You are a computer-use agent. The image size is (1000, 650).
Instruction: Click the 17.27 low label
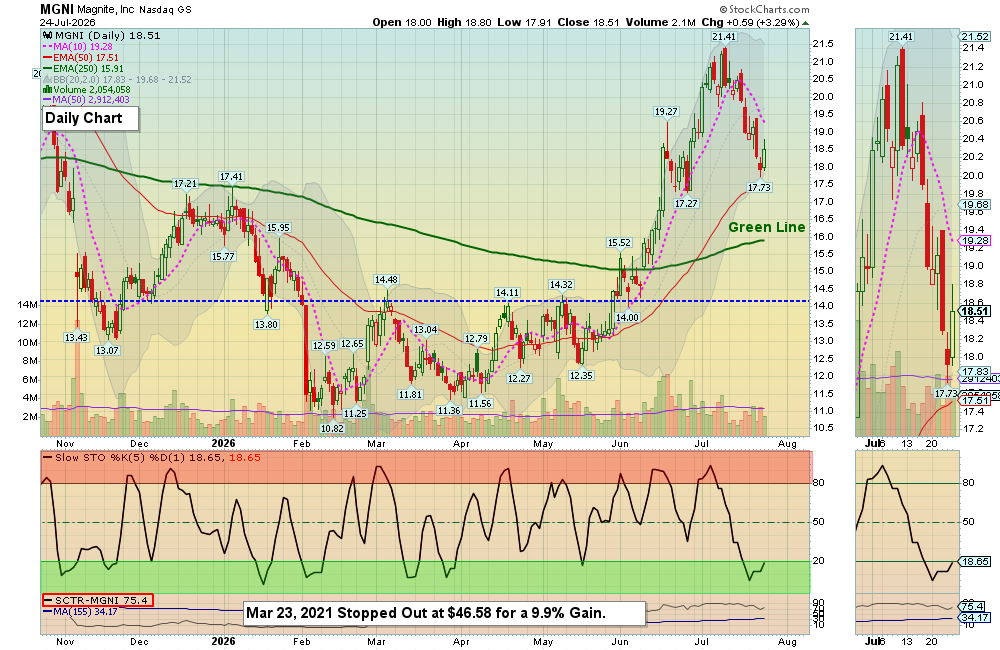point(686,203)
